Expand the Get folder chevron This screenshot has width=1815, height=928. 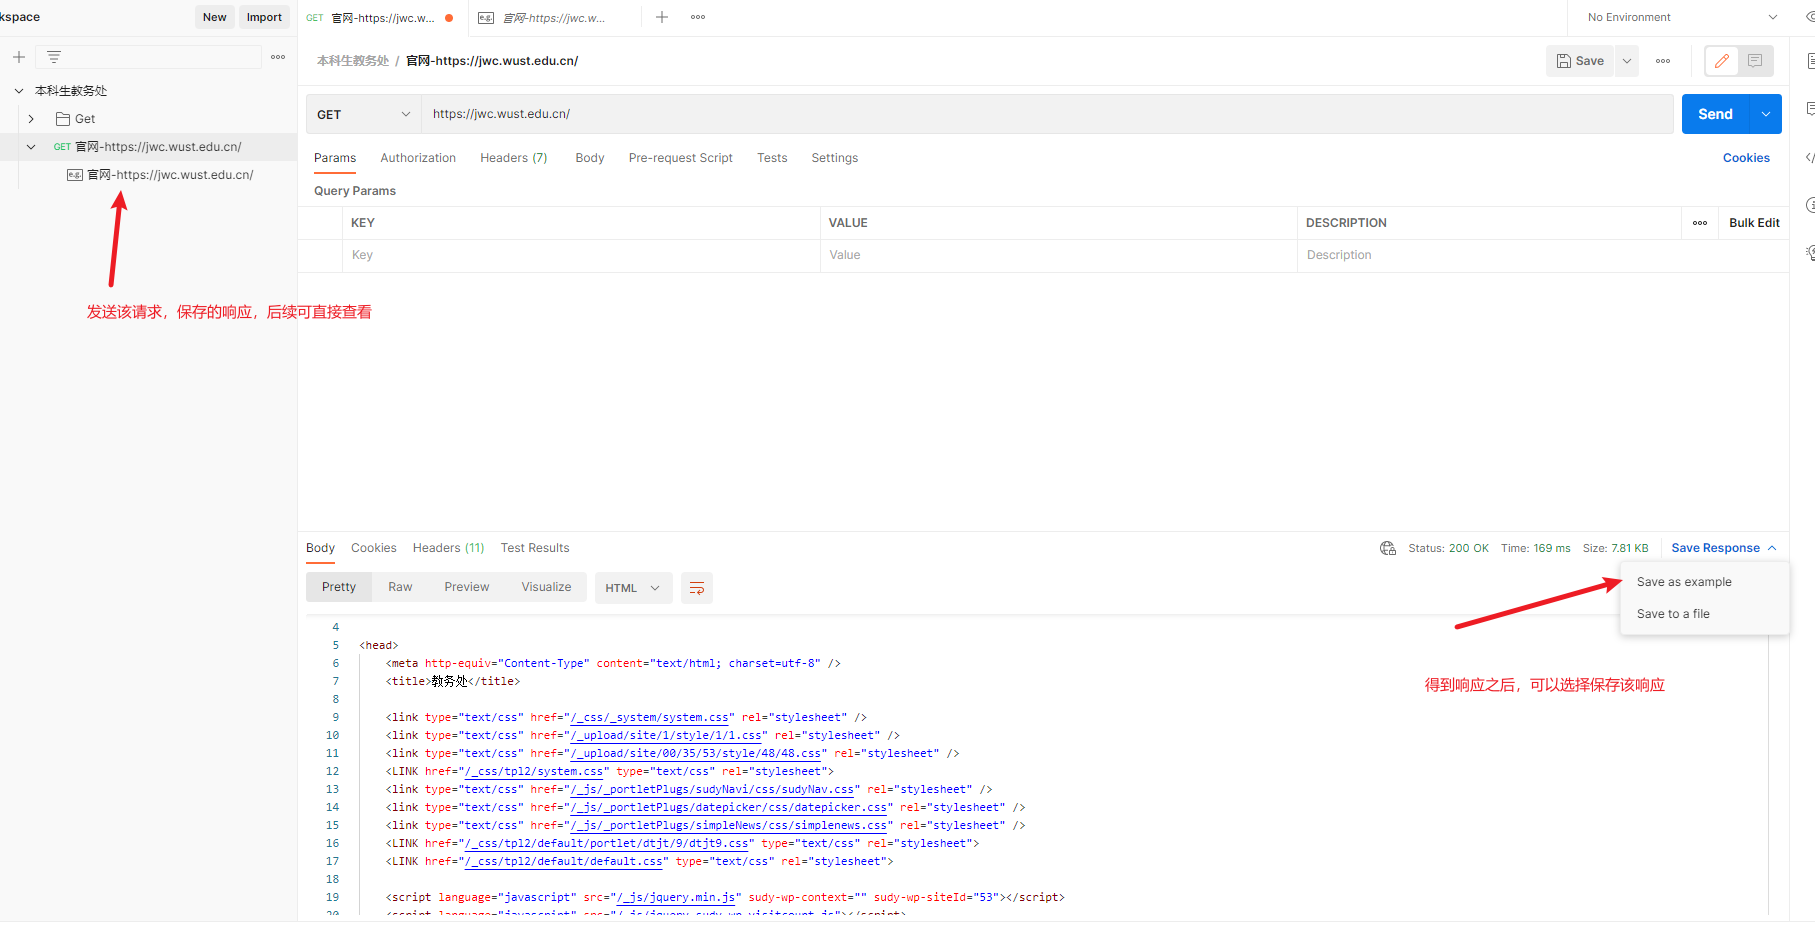(x=31, y=119)
